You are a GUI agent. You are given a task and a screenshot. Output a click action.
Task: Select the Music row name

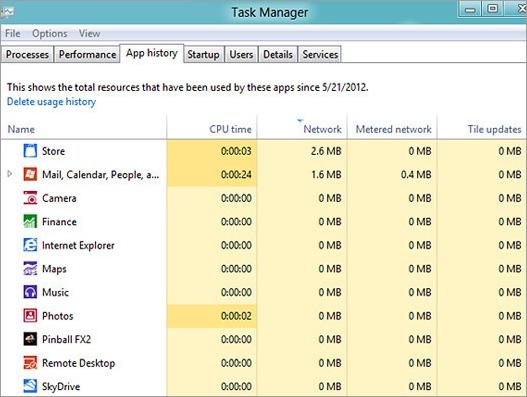(55, 292)
